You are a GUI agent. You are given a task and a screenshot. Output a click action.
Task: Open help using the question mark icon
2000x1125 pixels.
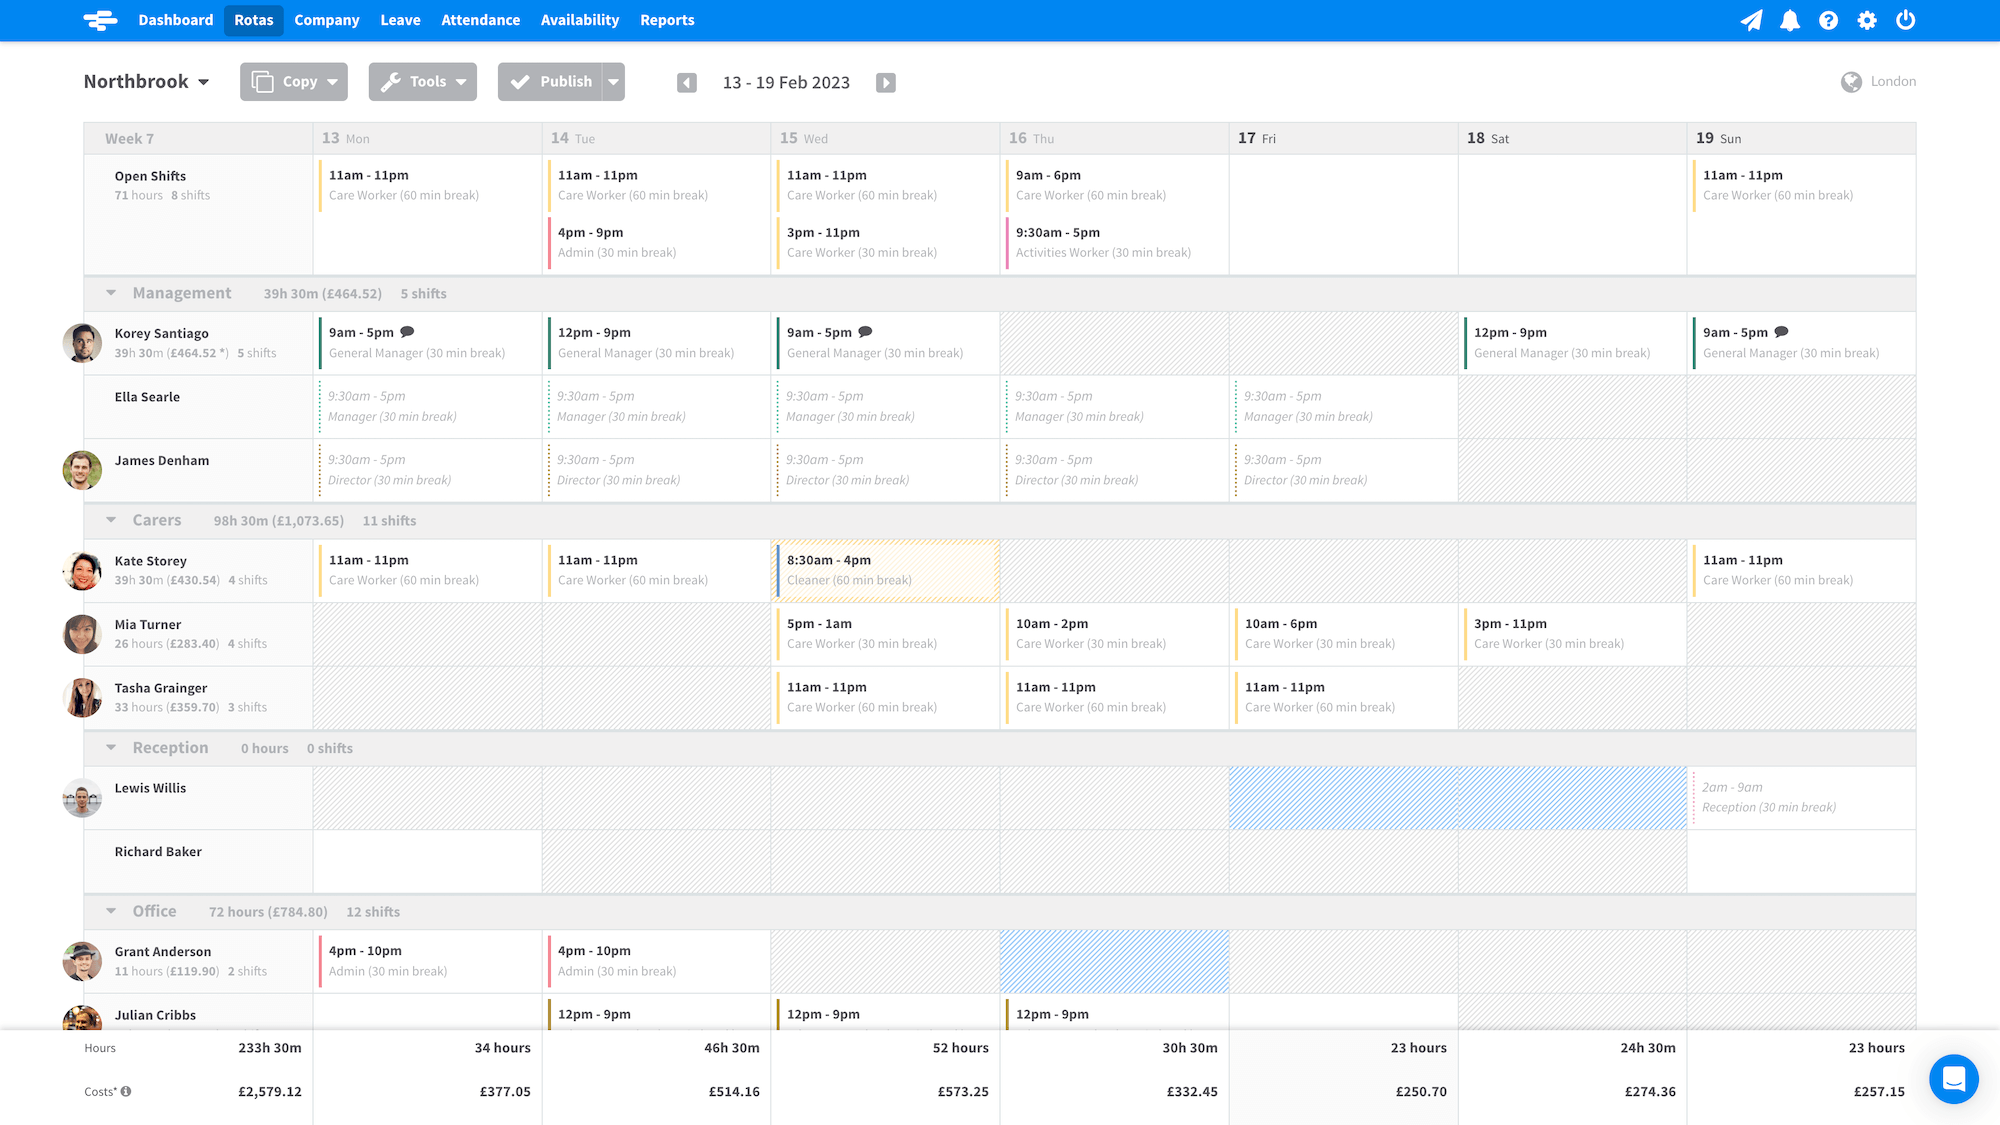click(1829, 20)
